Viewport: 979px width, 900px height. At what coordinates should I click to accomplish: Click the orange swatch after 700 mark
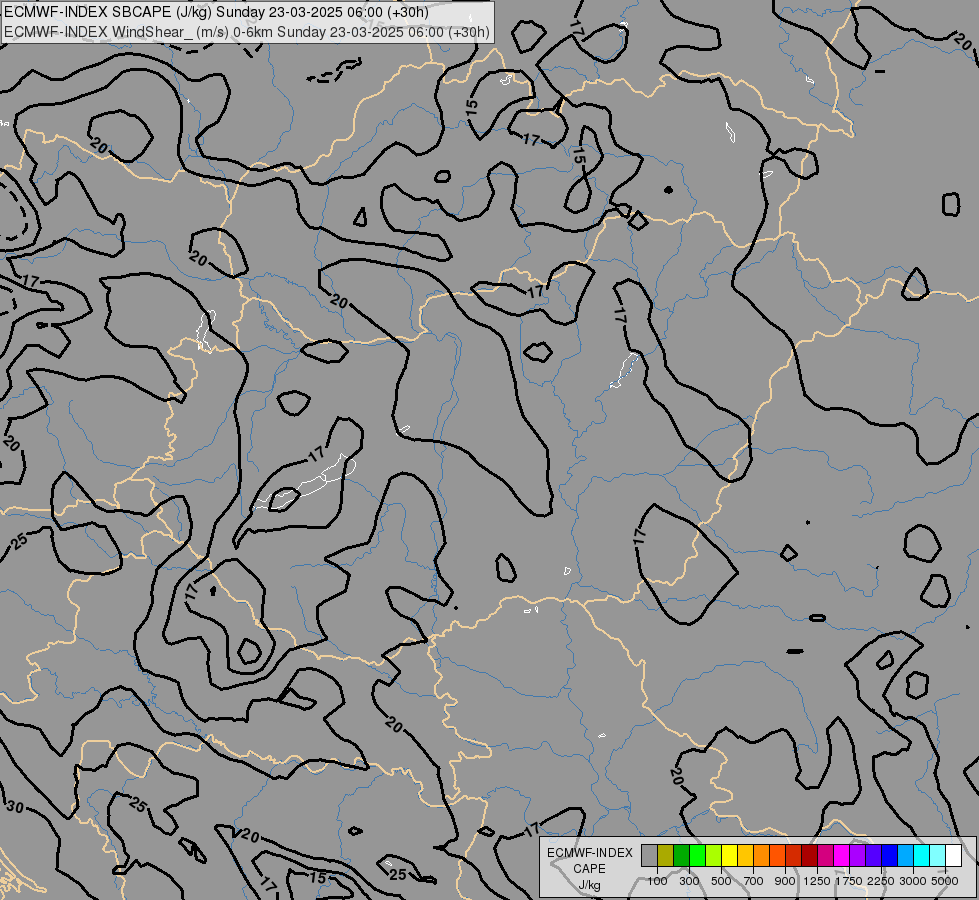pyautogui.click(x=762, y=856)
